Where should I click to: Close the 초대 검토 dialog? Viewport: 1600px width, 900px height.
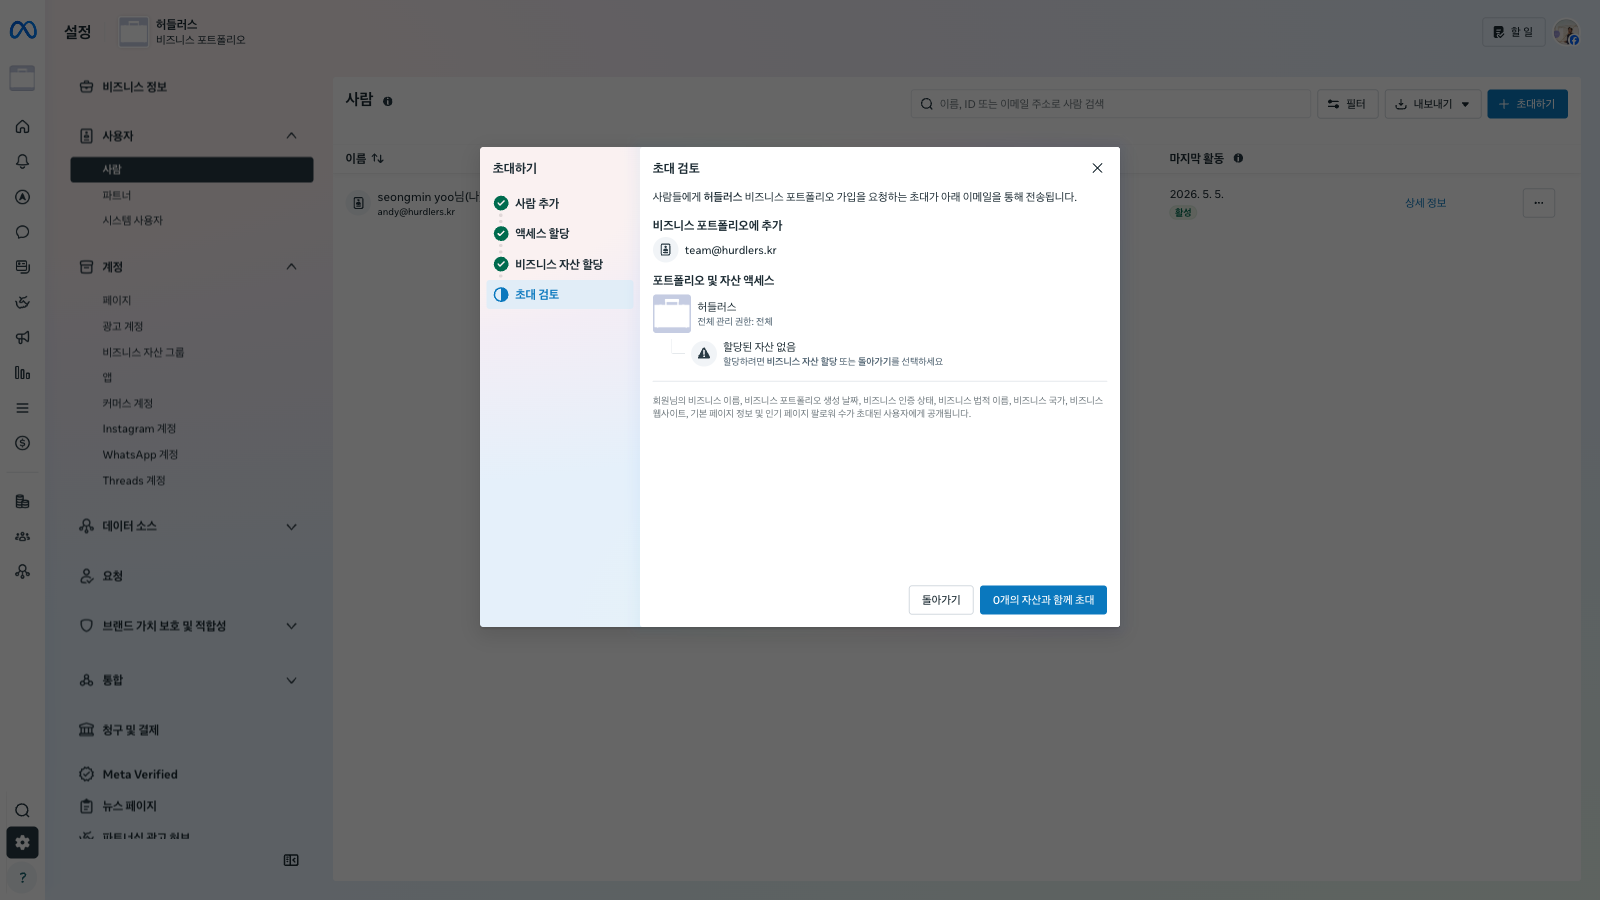click(1097, 168)
